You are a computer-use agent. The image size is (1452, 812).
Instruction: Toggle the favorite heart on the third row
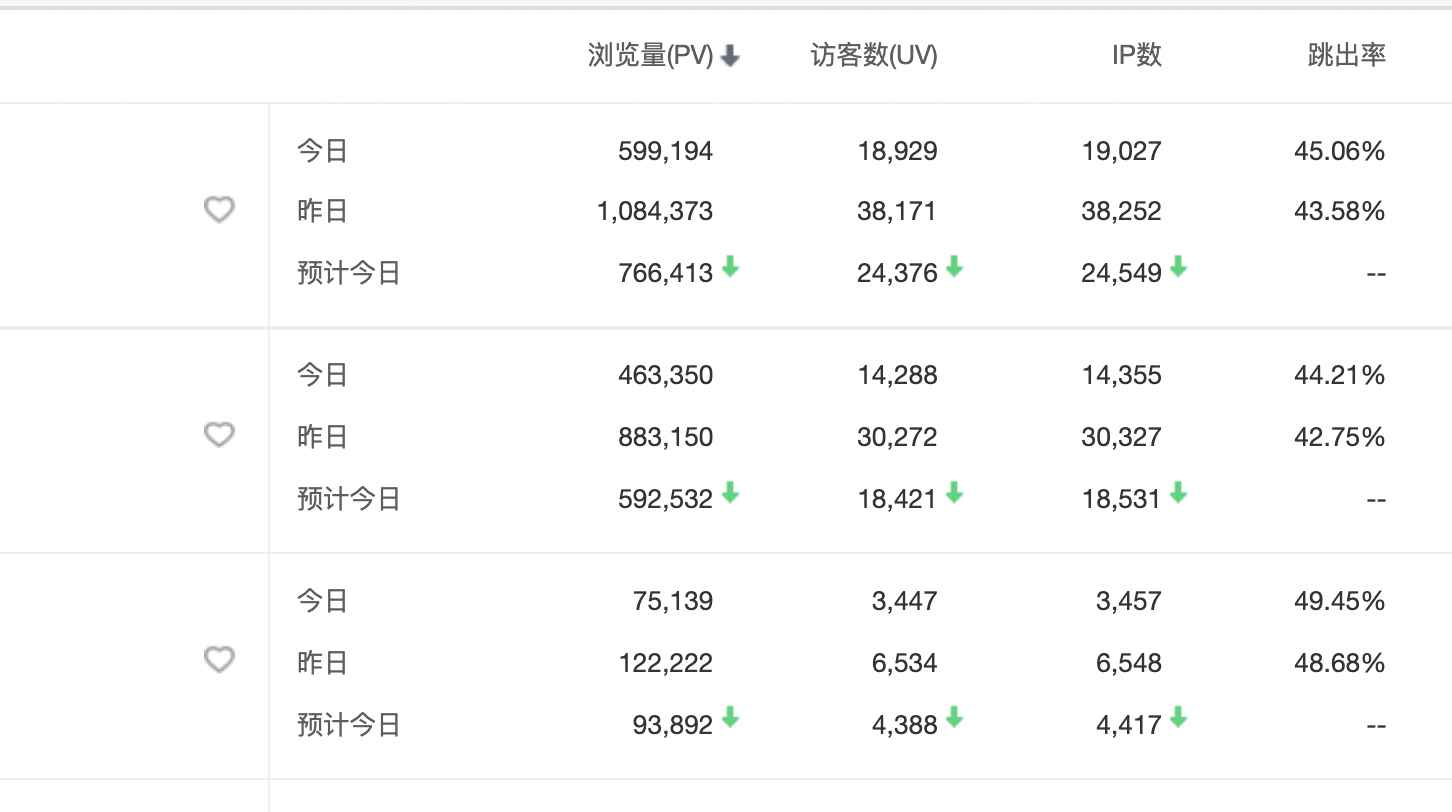click(218, 660)
